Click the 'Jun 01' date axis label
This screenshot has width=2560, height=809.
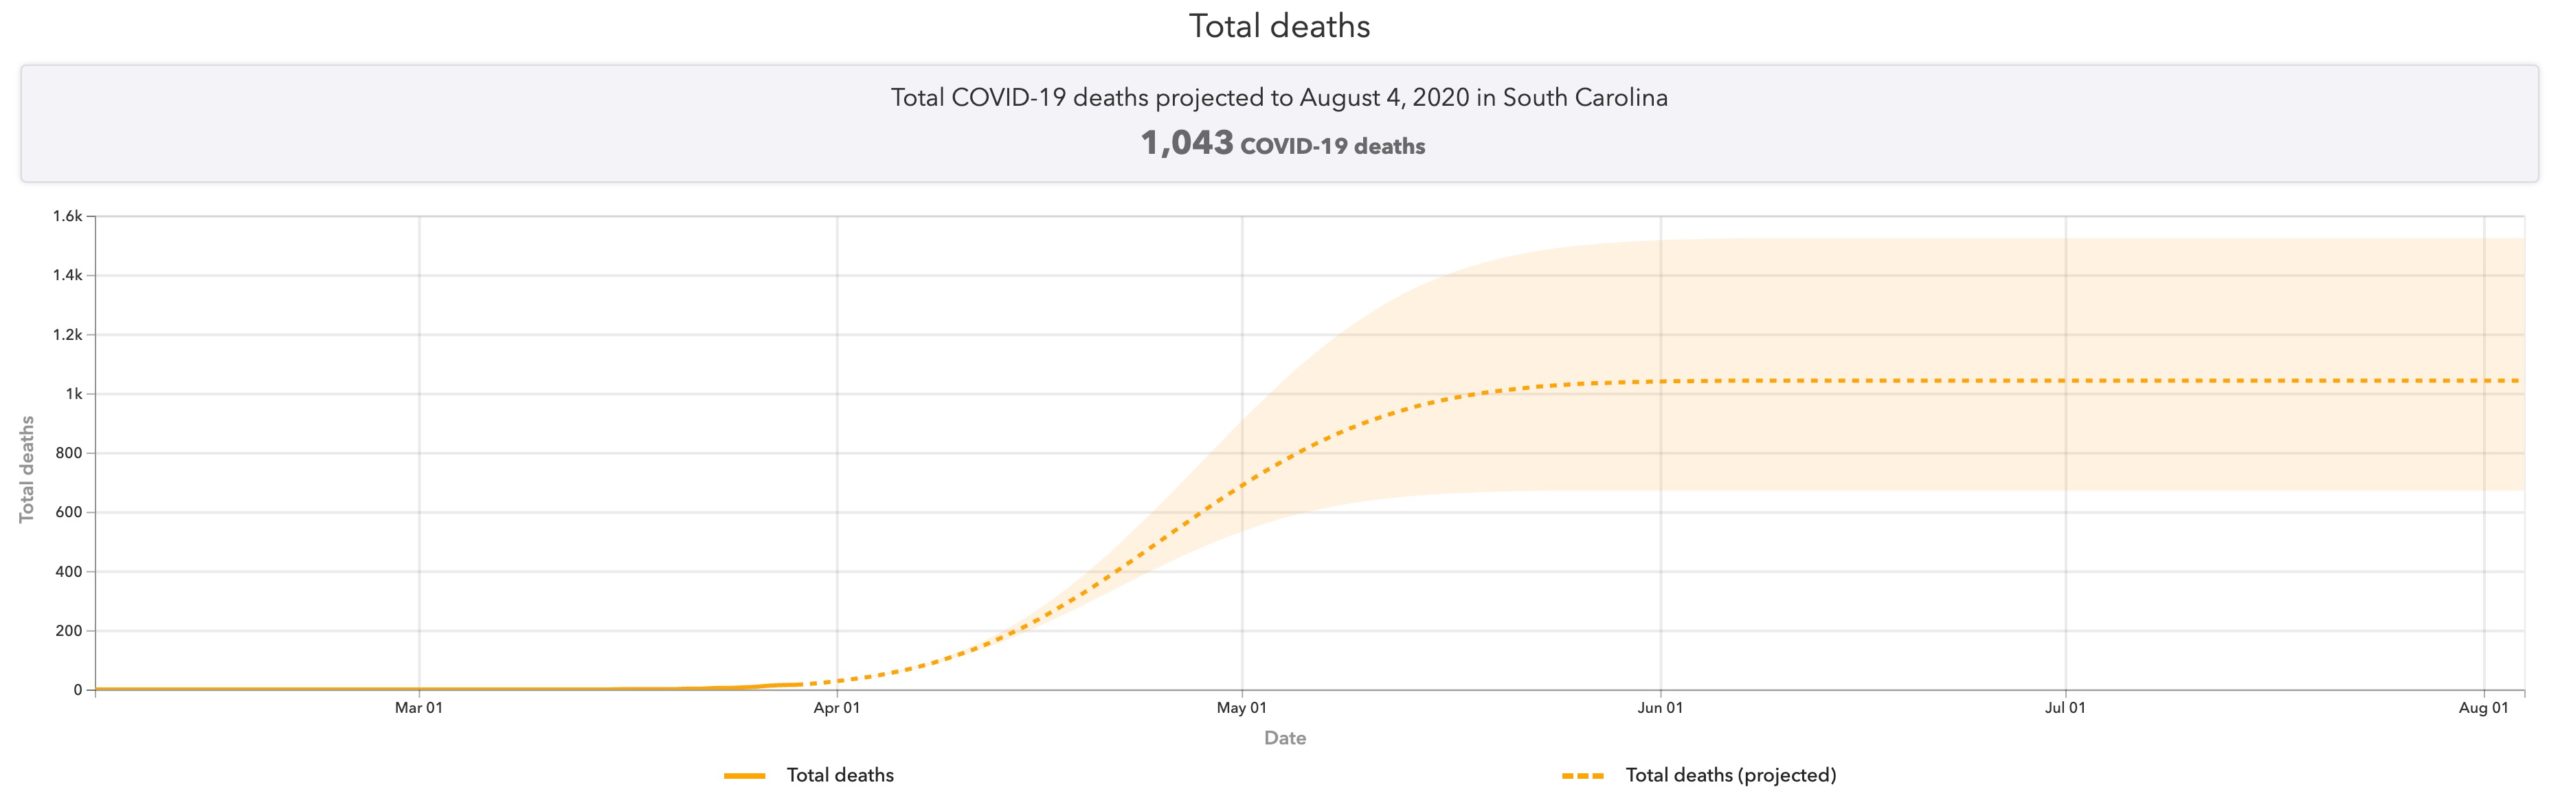1660,708
